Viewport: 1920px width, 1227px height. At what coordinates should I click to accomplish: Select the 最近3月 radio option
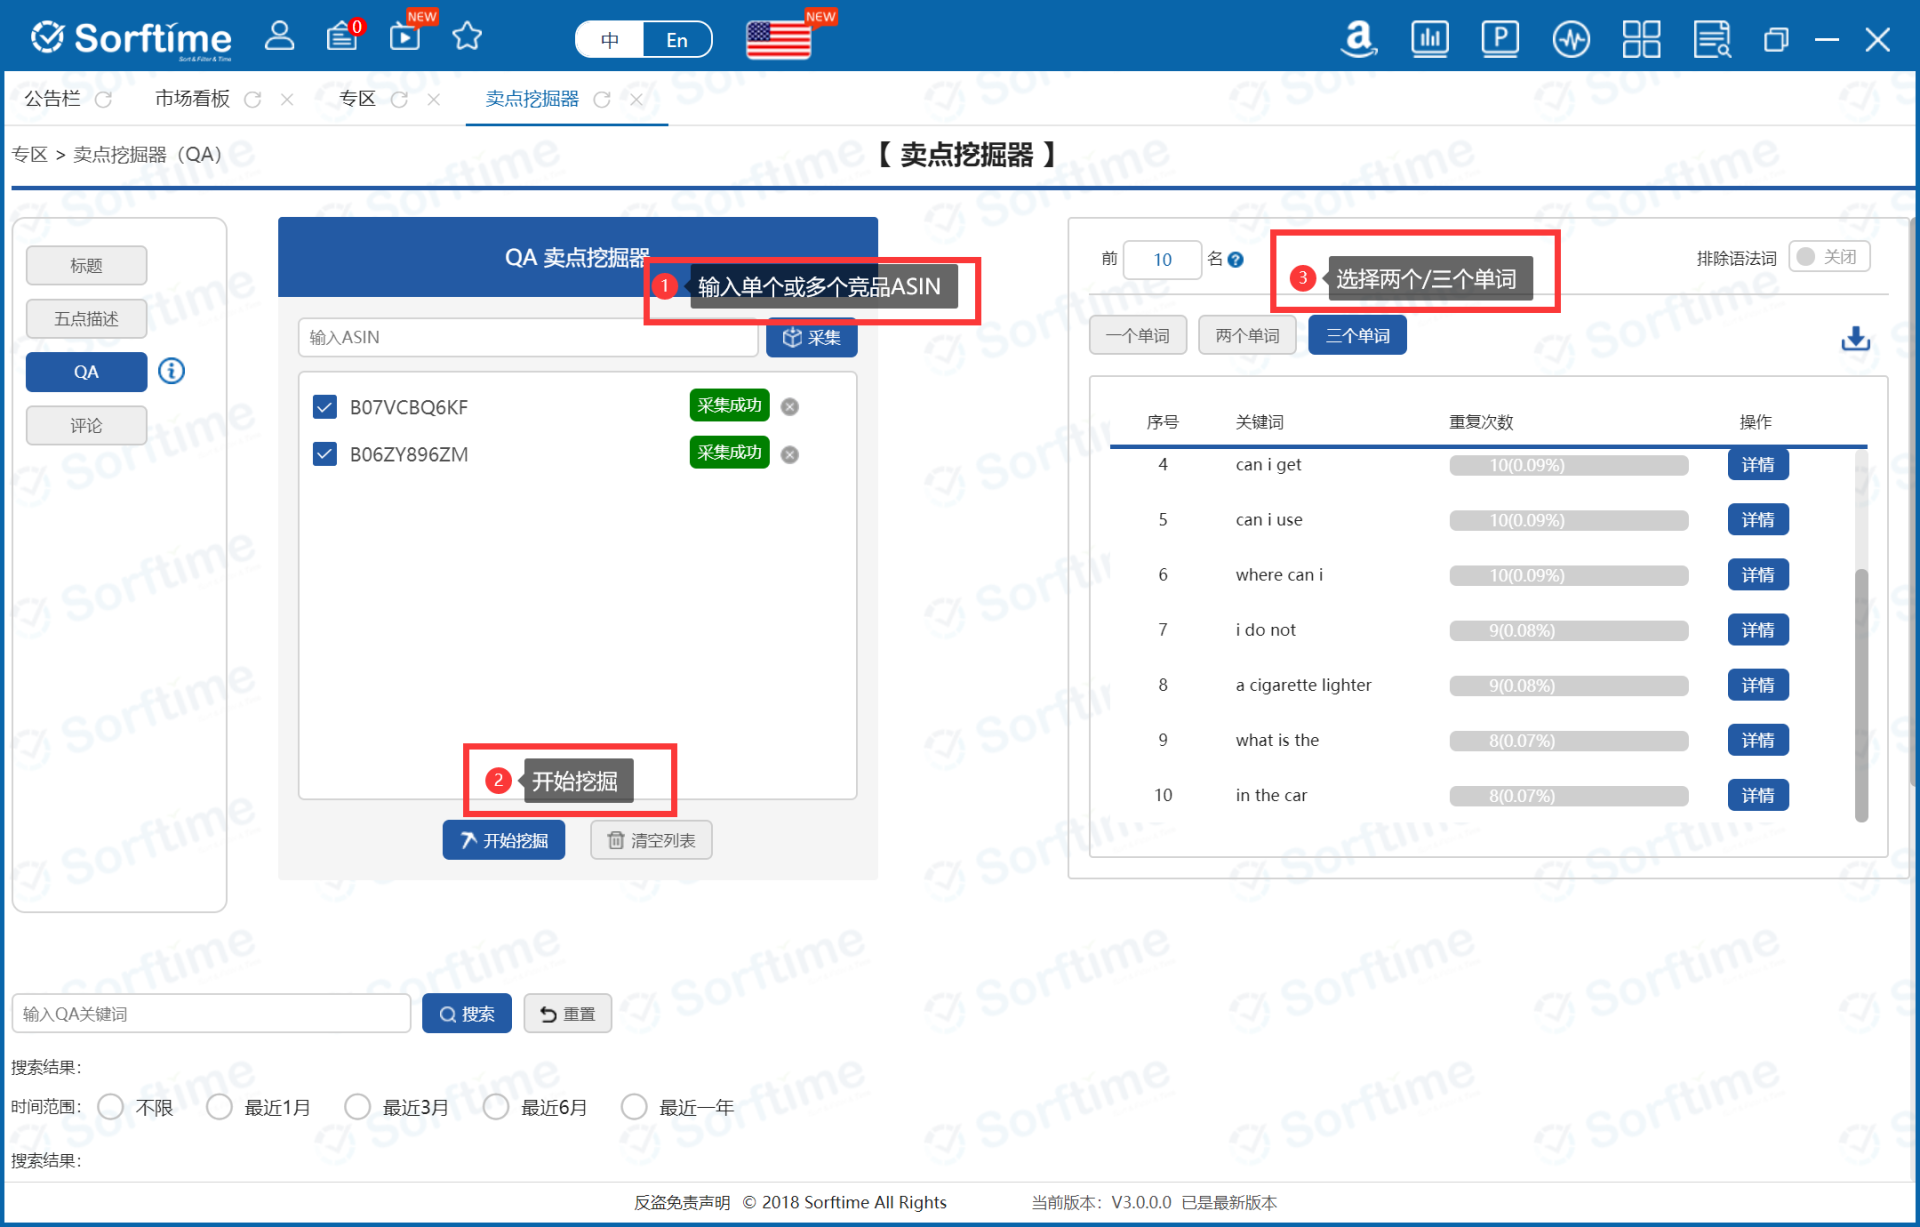357,1107
